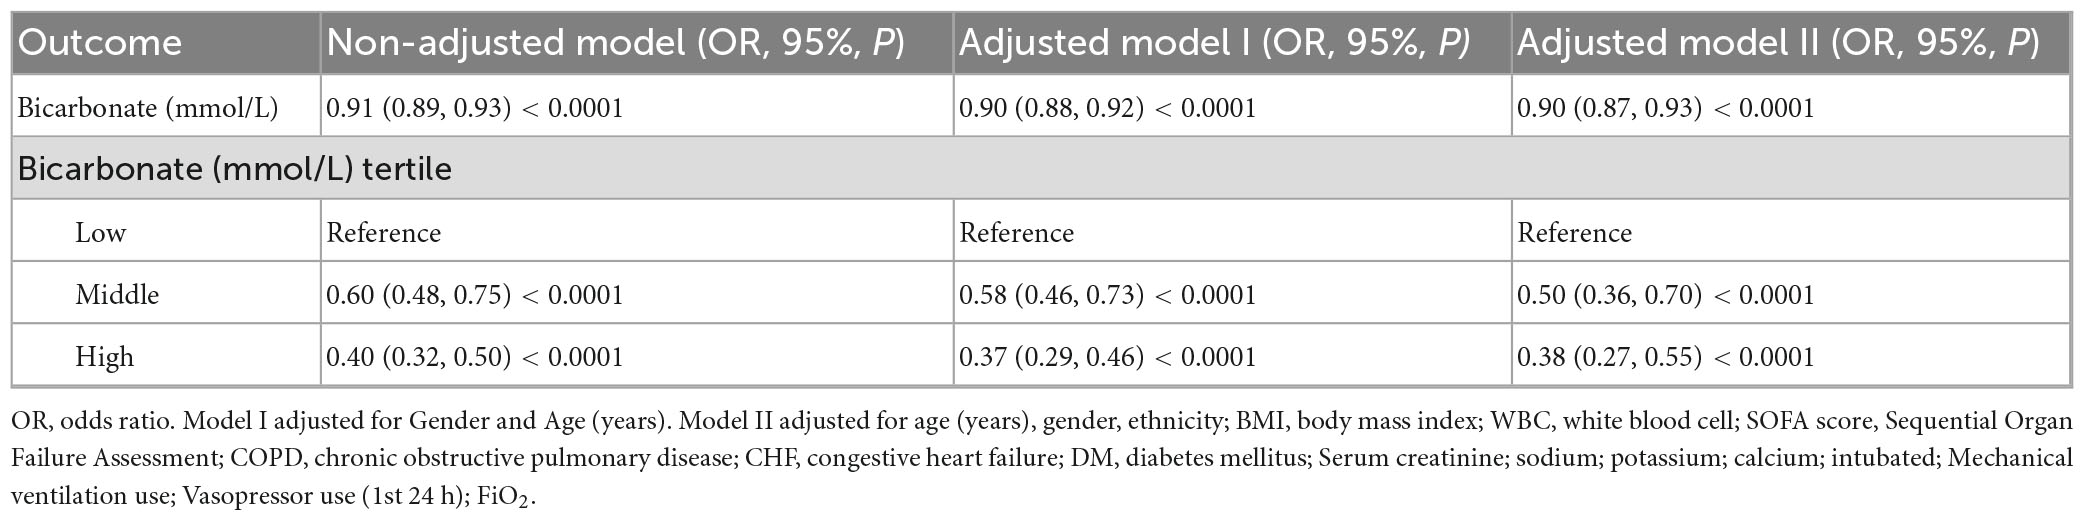Click the footnote text starting with OR, odds ratio
Image resolution: width=2085 pixels, height=521 pixels.
click(x=1040, y=458)
